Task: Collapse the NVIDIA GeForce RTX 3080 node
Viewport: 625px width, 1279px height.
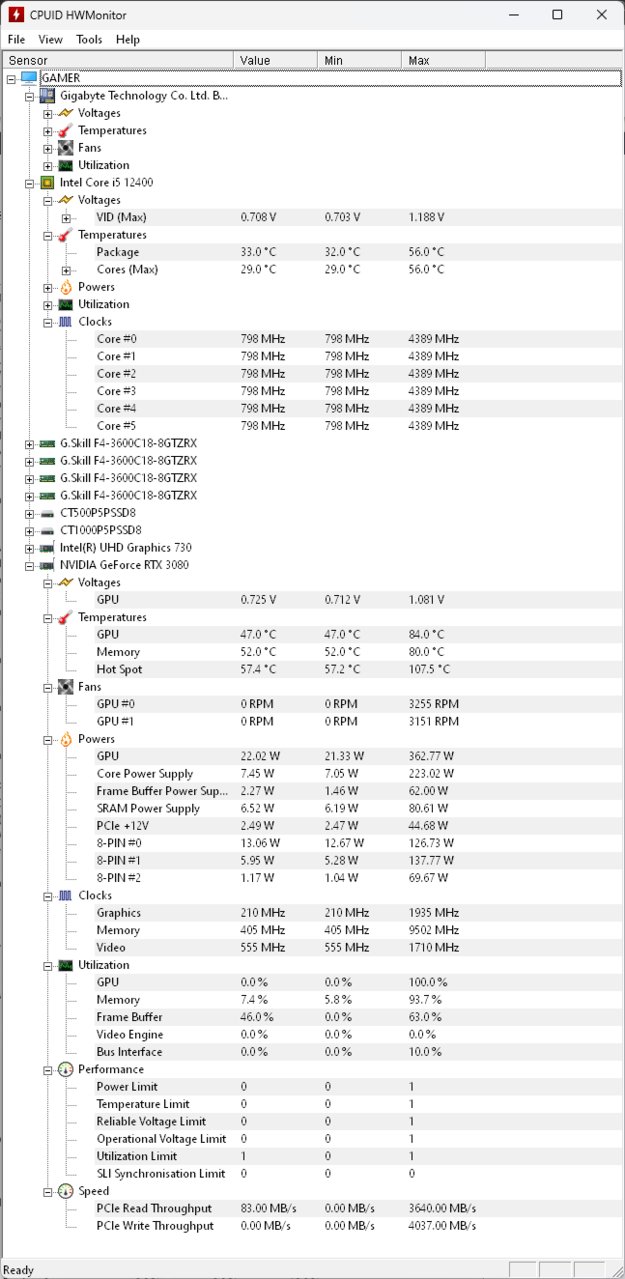Action: 29,566
